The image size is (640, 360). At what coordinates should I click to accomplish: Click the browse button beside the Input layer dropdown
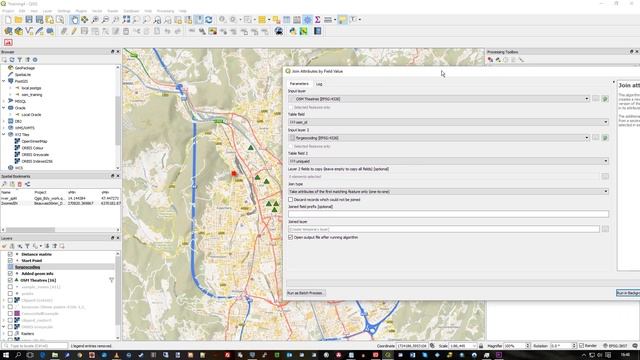point(596,99)
